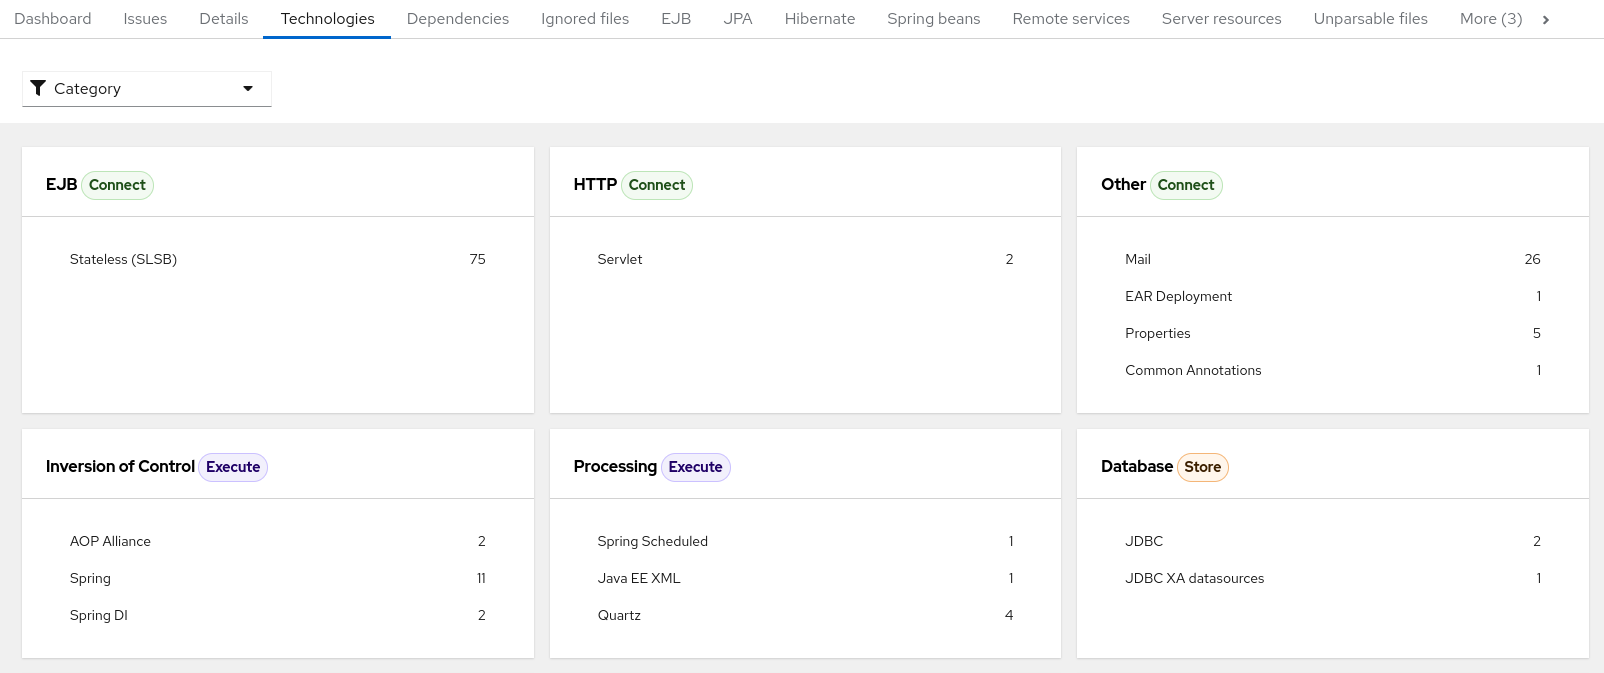Select JDBC XA datasources entry
This screenshot has width=1604, height=673.
[1194, 578]
